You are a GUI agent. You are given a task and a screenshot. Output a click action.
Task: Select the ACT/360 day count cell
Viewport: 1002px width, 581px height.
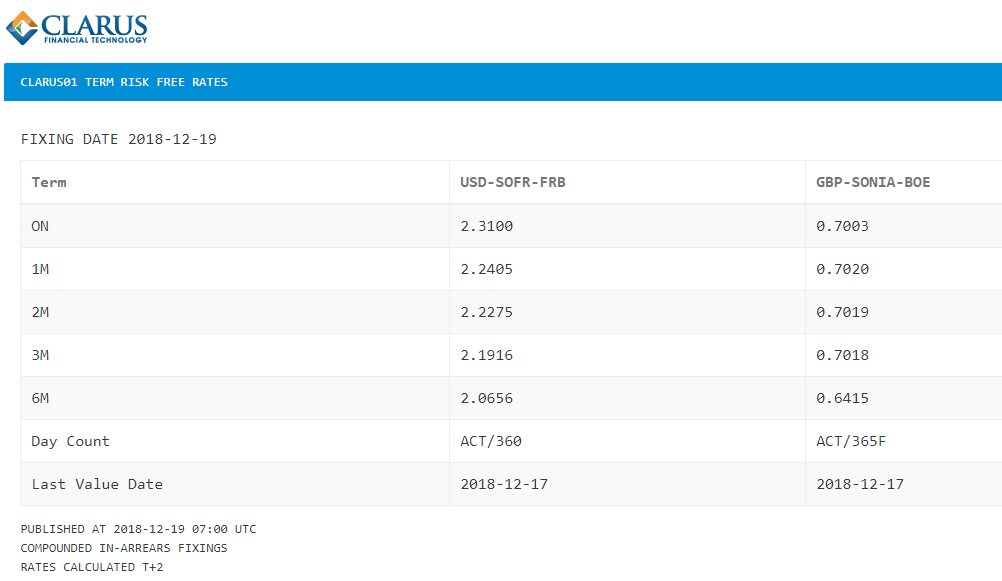tap(491, 441)
